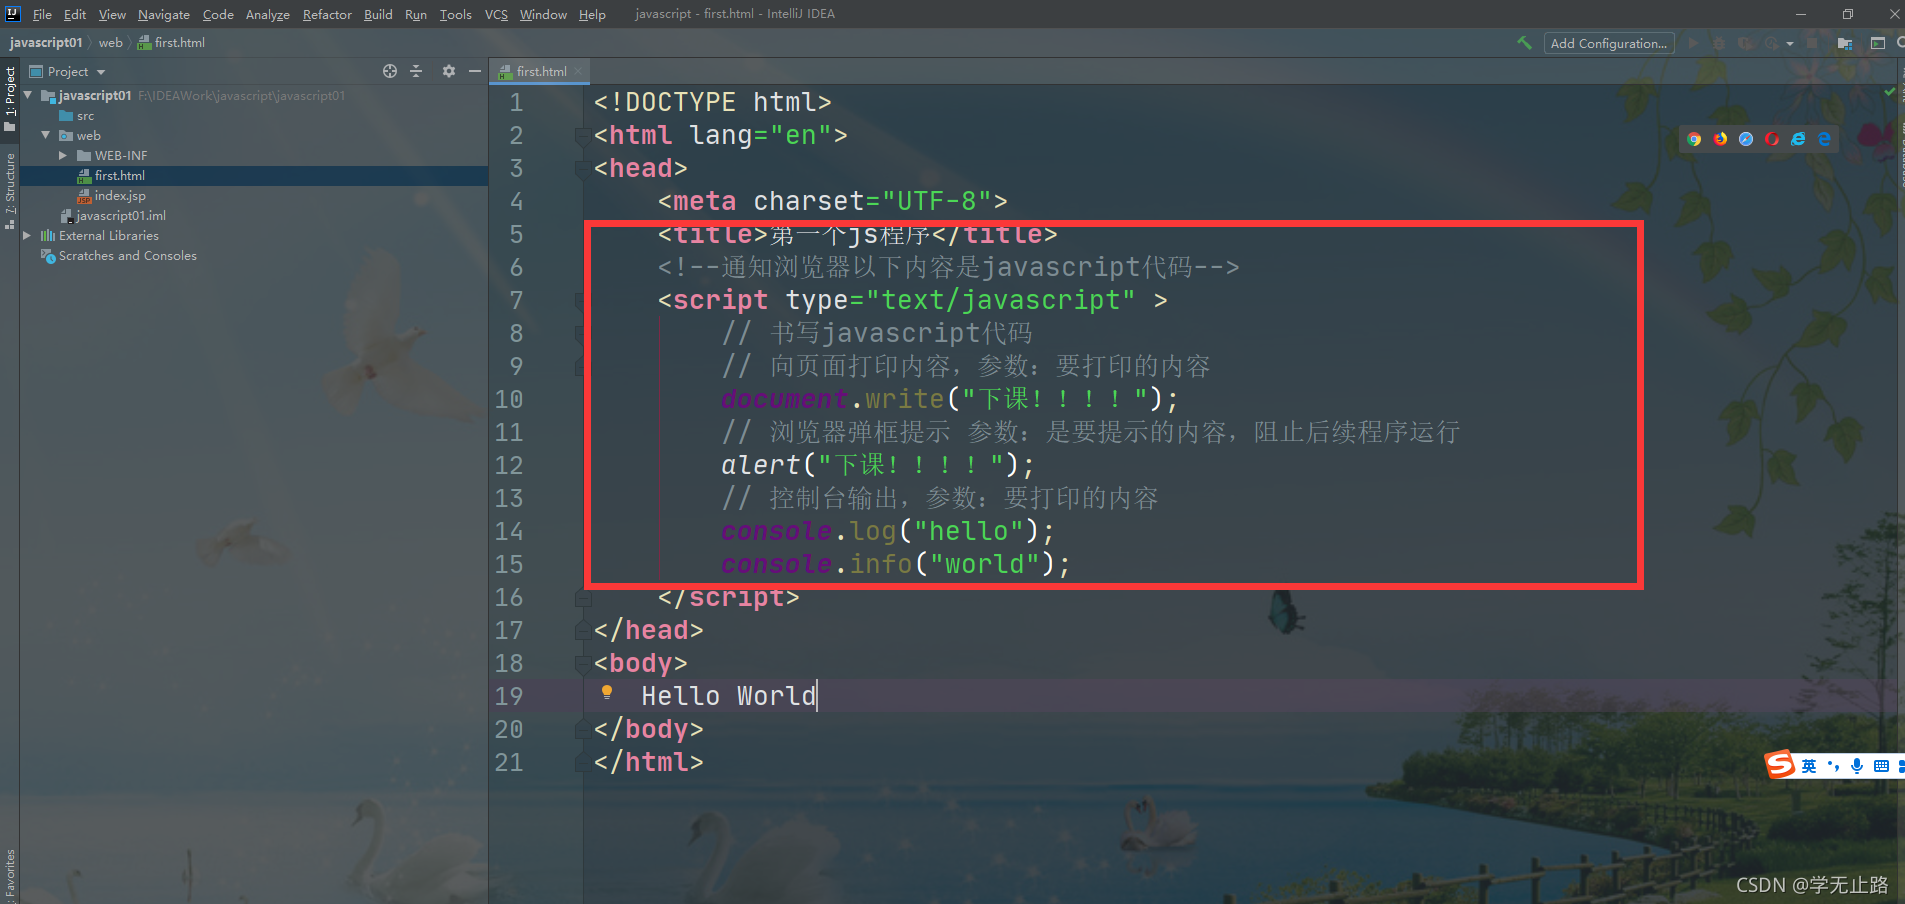Screen dimensions: 1905x904
Task: Click the Sogou soft keyboard icon
Action: [x=1881, y=766]
